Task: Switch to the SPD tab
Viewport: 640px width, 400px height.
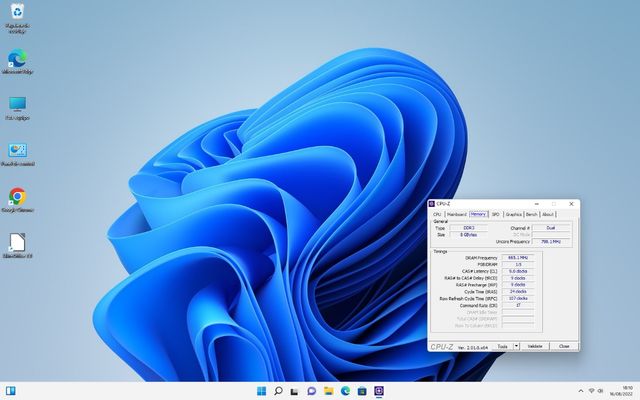Action: point(496,214)
